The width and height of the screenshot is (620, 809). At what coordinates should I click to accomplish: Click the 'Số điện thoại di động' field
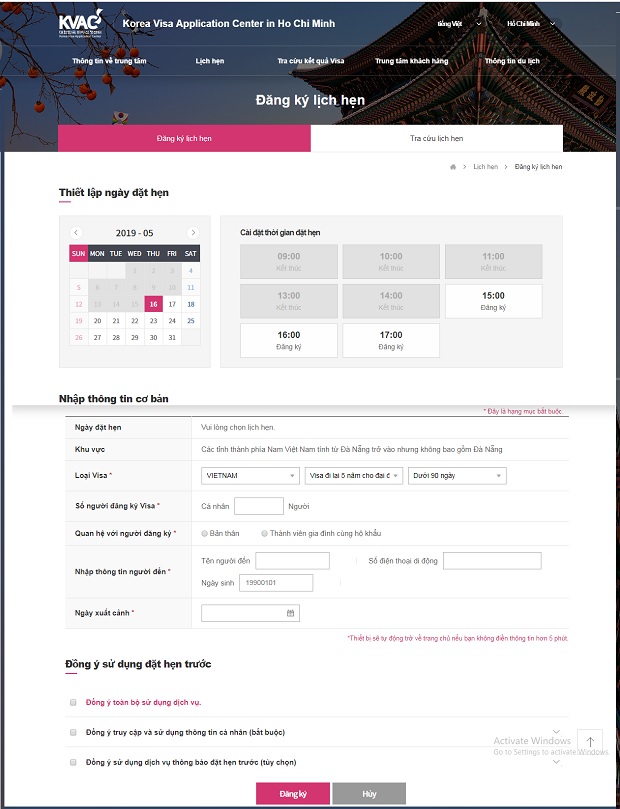pyautogui.click(x=491, y=561)
